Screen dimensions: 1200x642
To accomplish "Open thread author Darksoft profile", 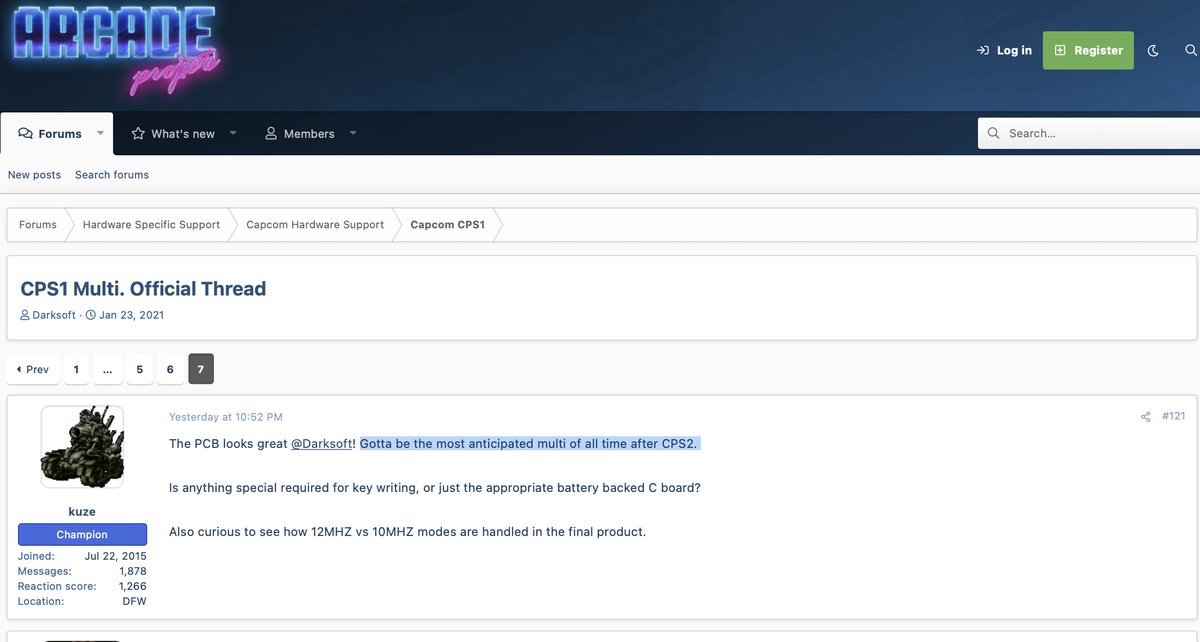I will (x=54, y=315).
